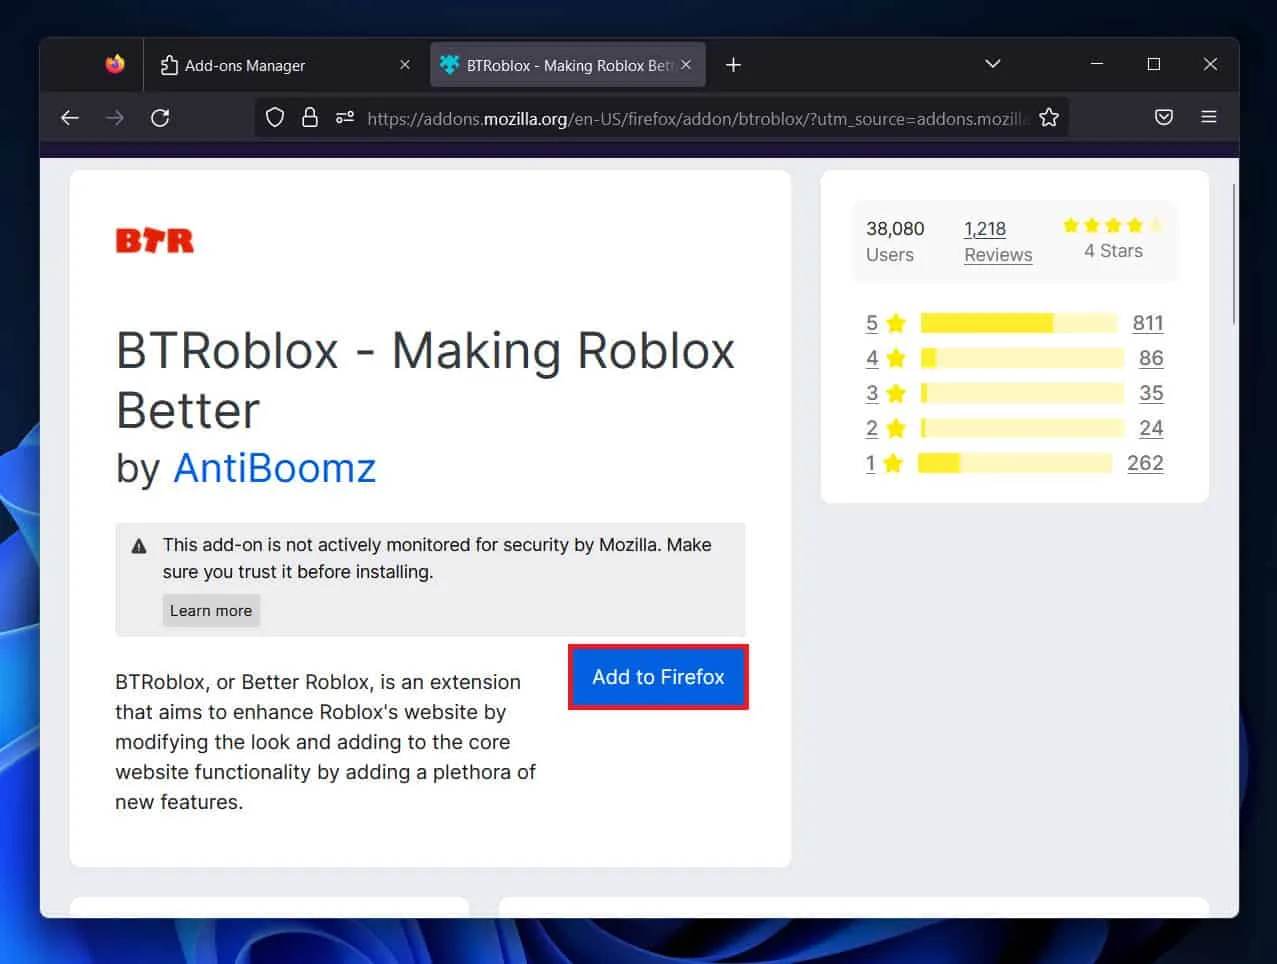Open the tracking protection shield icon

pyautogui.click(x=275, y=118)
